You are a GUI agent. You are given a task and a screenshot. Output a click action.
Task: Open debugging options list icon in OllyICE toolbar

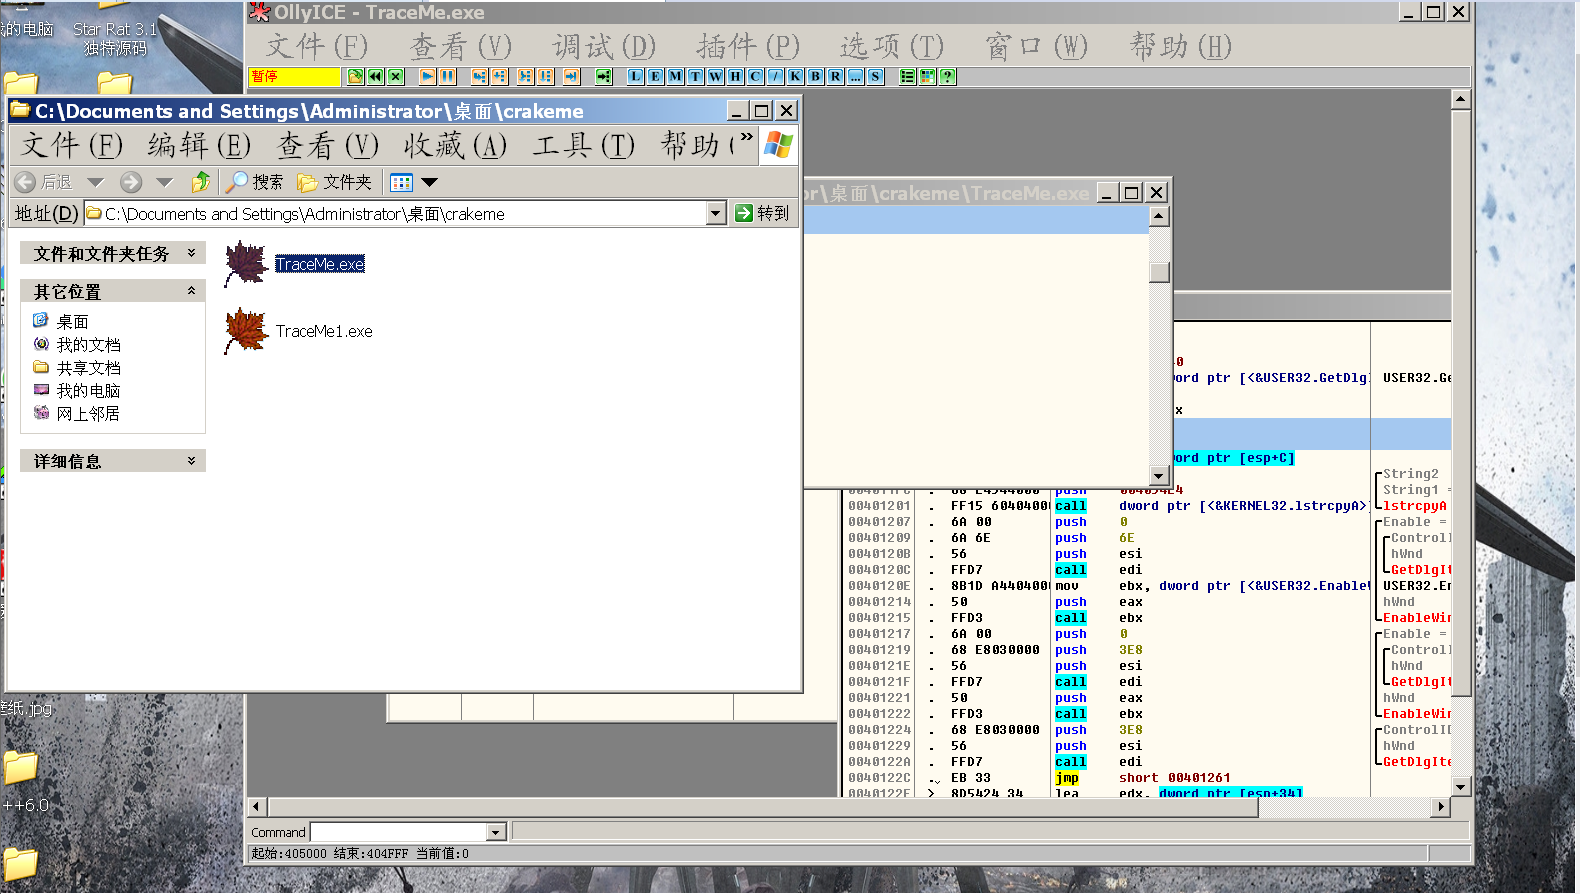coord(907,76)
